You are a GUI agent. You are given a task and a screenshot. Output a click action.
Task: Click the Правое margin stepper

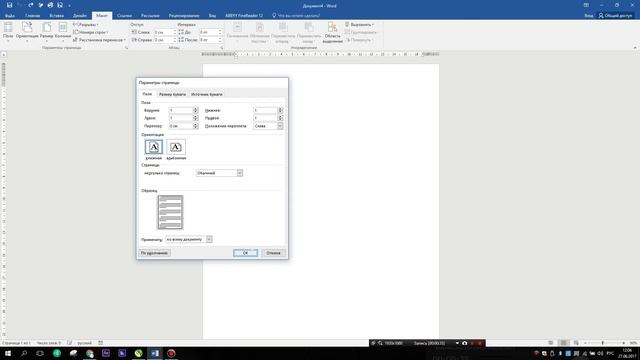[280, 118]
